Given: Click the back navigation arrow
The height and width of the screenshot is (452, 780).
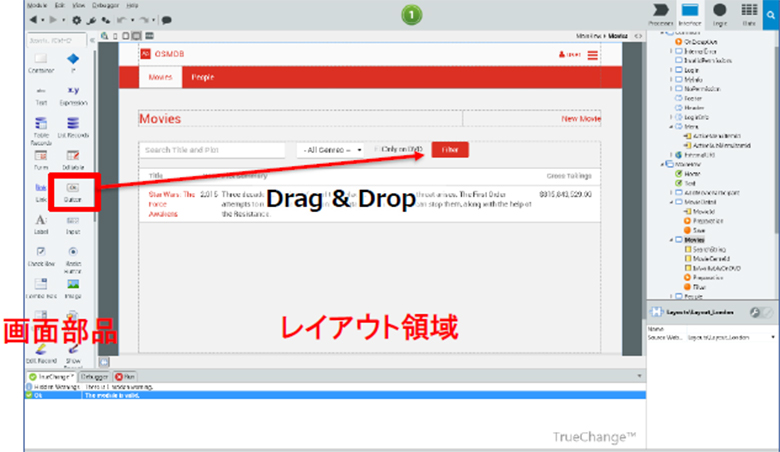Looking at the screenshot, I should click(33, 20).
